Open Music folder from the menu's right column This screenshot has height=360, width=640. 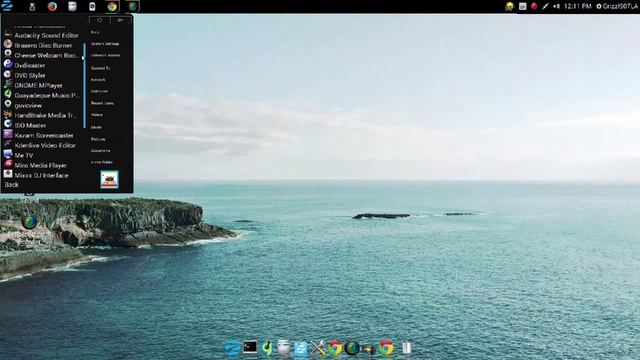[96, 127]
